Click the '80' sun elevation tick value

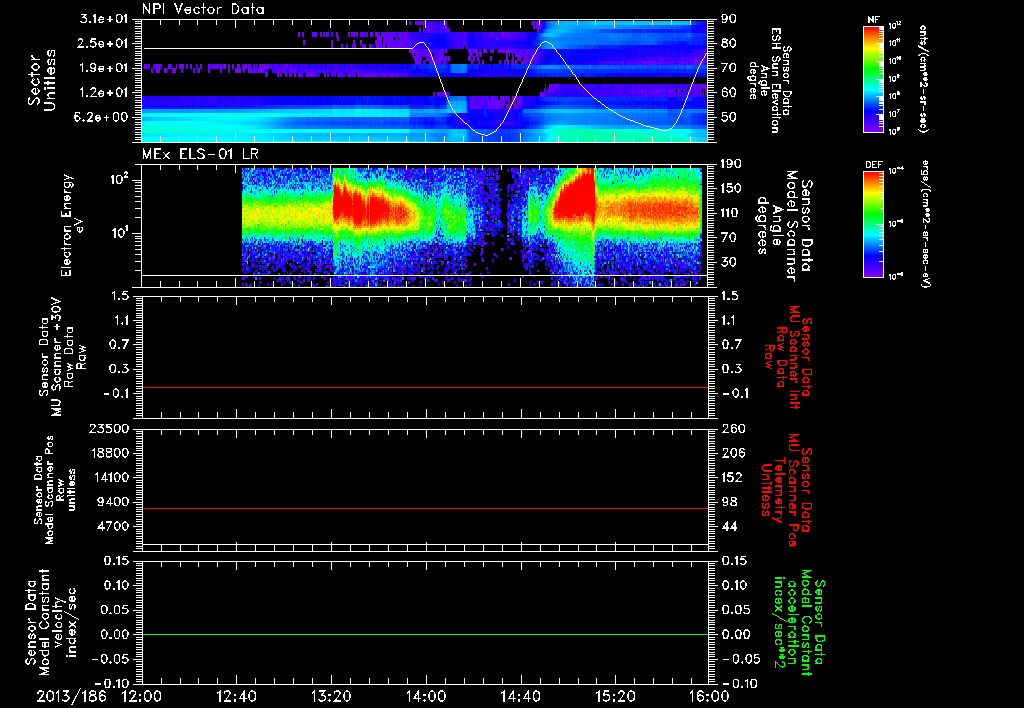click(729, 43)
